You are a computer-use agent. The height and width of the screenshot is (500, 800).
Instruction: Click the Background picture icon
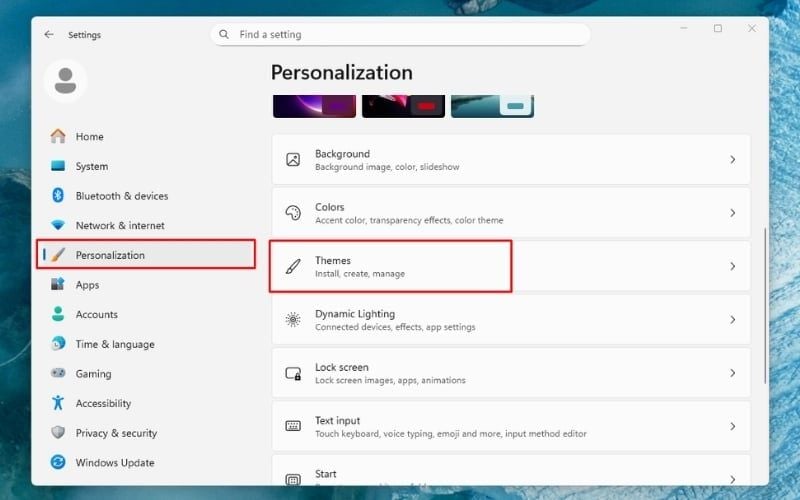293,160
